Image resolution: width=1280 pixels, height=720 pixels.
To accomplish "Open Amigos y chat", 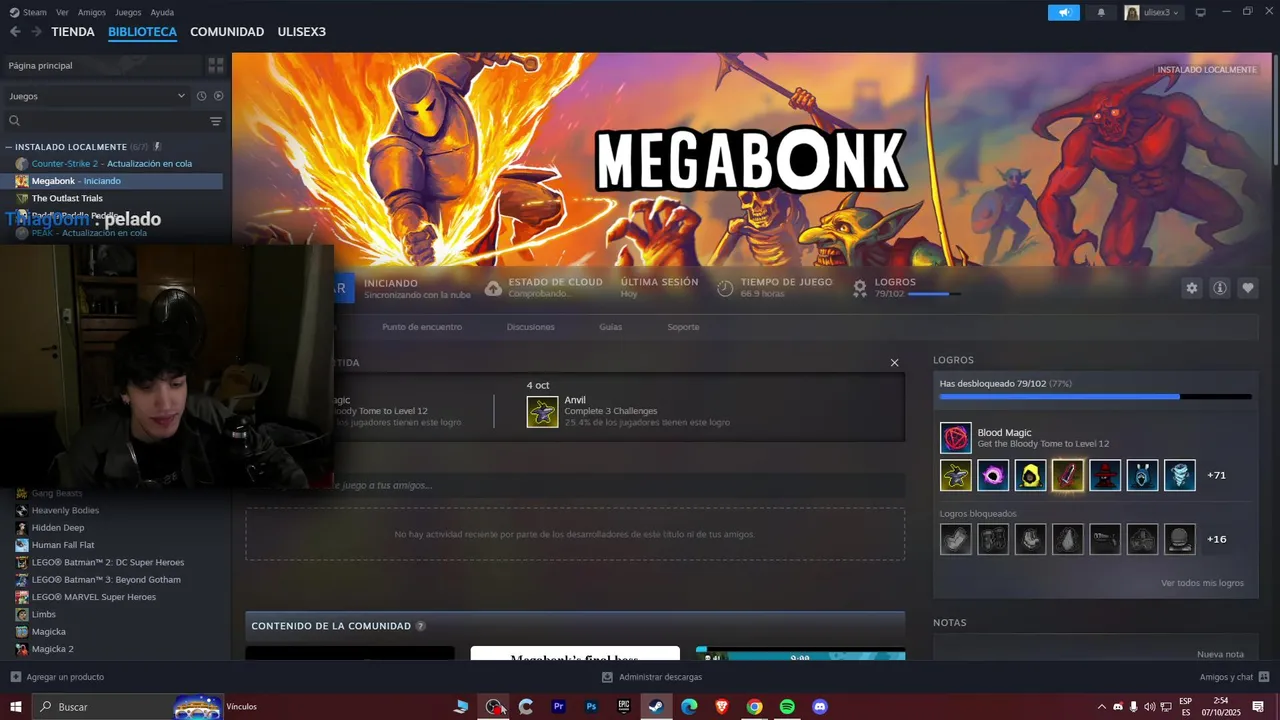I will point(1234,677).
